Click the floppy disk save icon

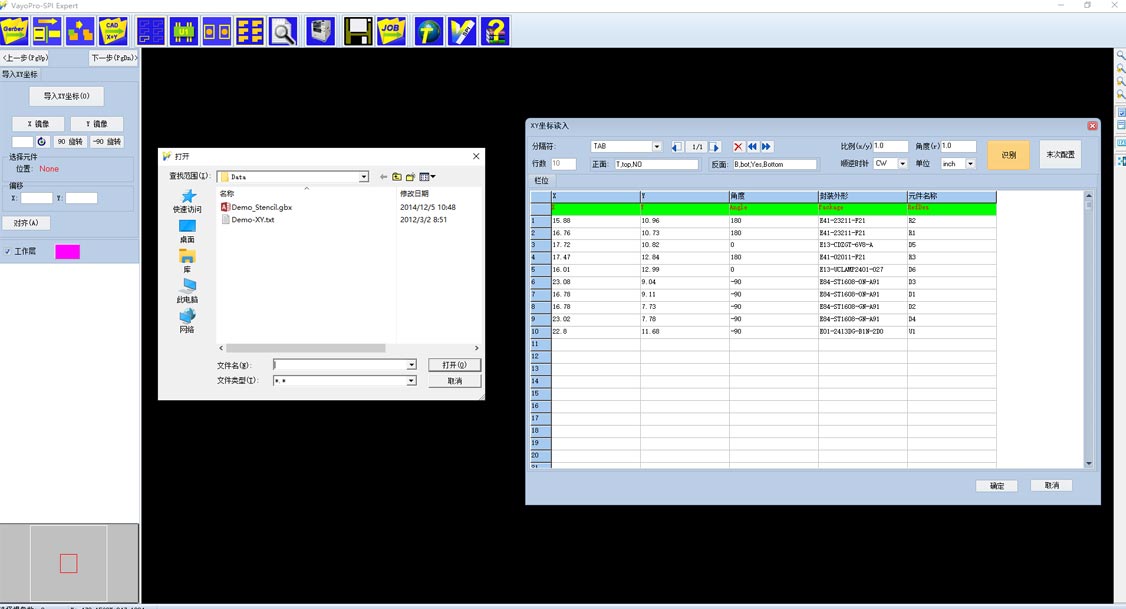358,31
